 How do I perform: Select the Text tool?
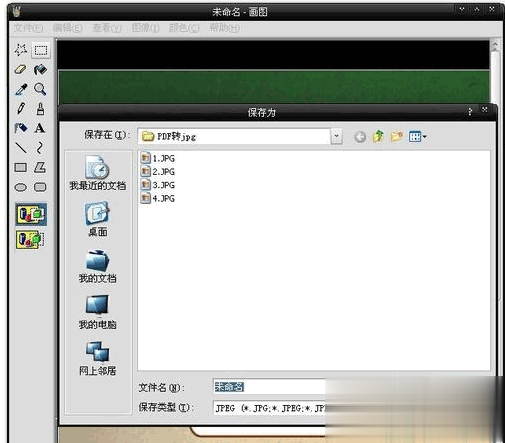40,128
